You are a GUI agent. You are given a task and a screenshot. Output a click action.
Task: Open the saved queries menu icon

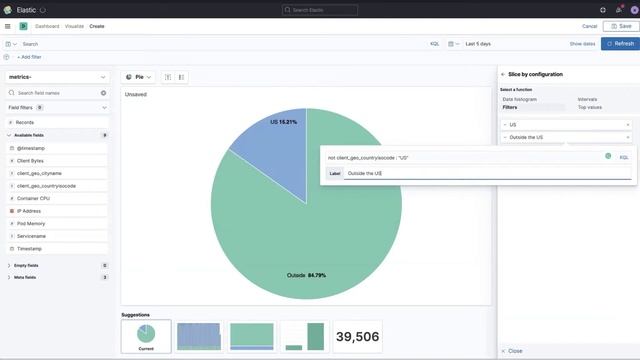click(x=11, y=44)
